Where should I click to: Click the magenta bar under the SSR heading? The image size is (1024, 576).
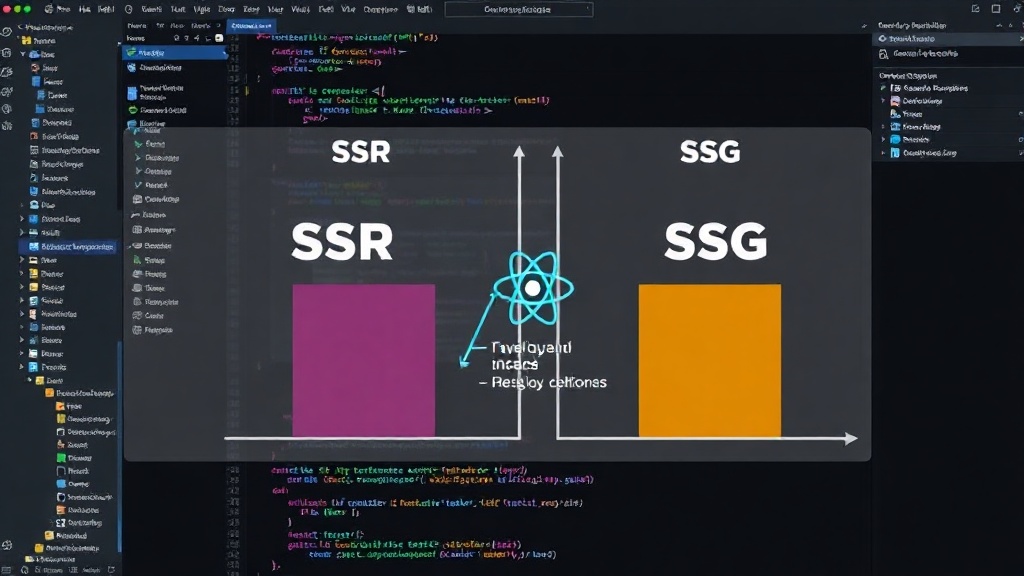point(364,360)
